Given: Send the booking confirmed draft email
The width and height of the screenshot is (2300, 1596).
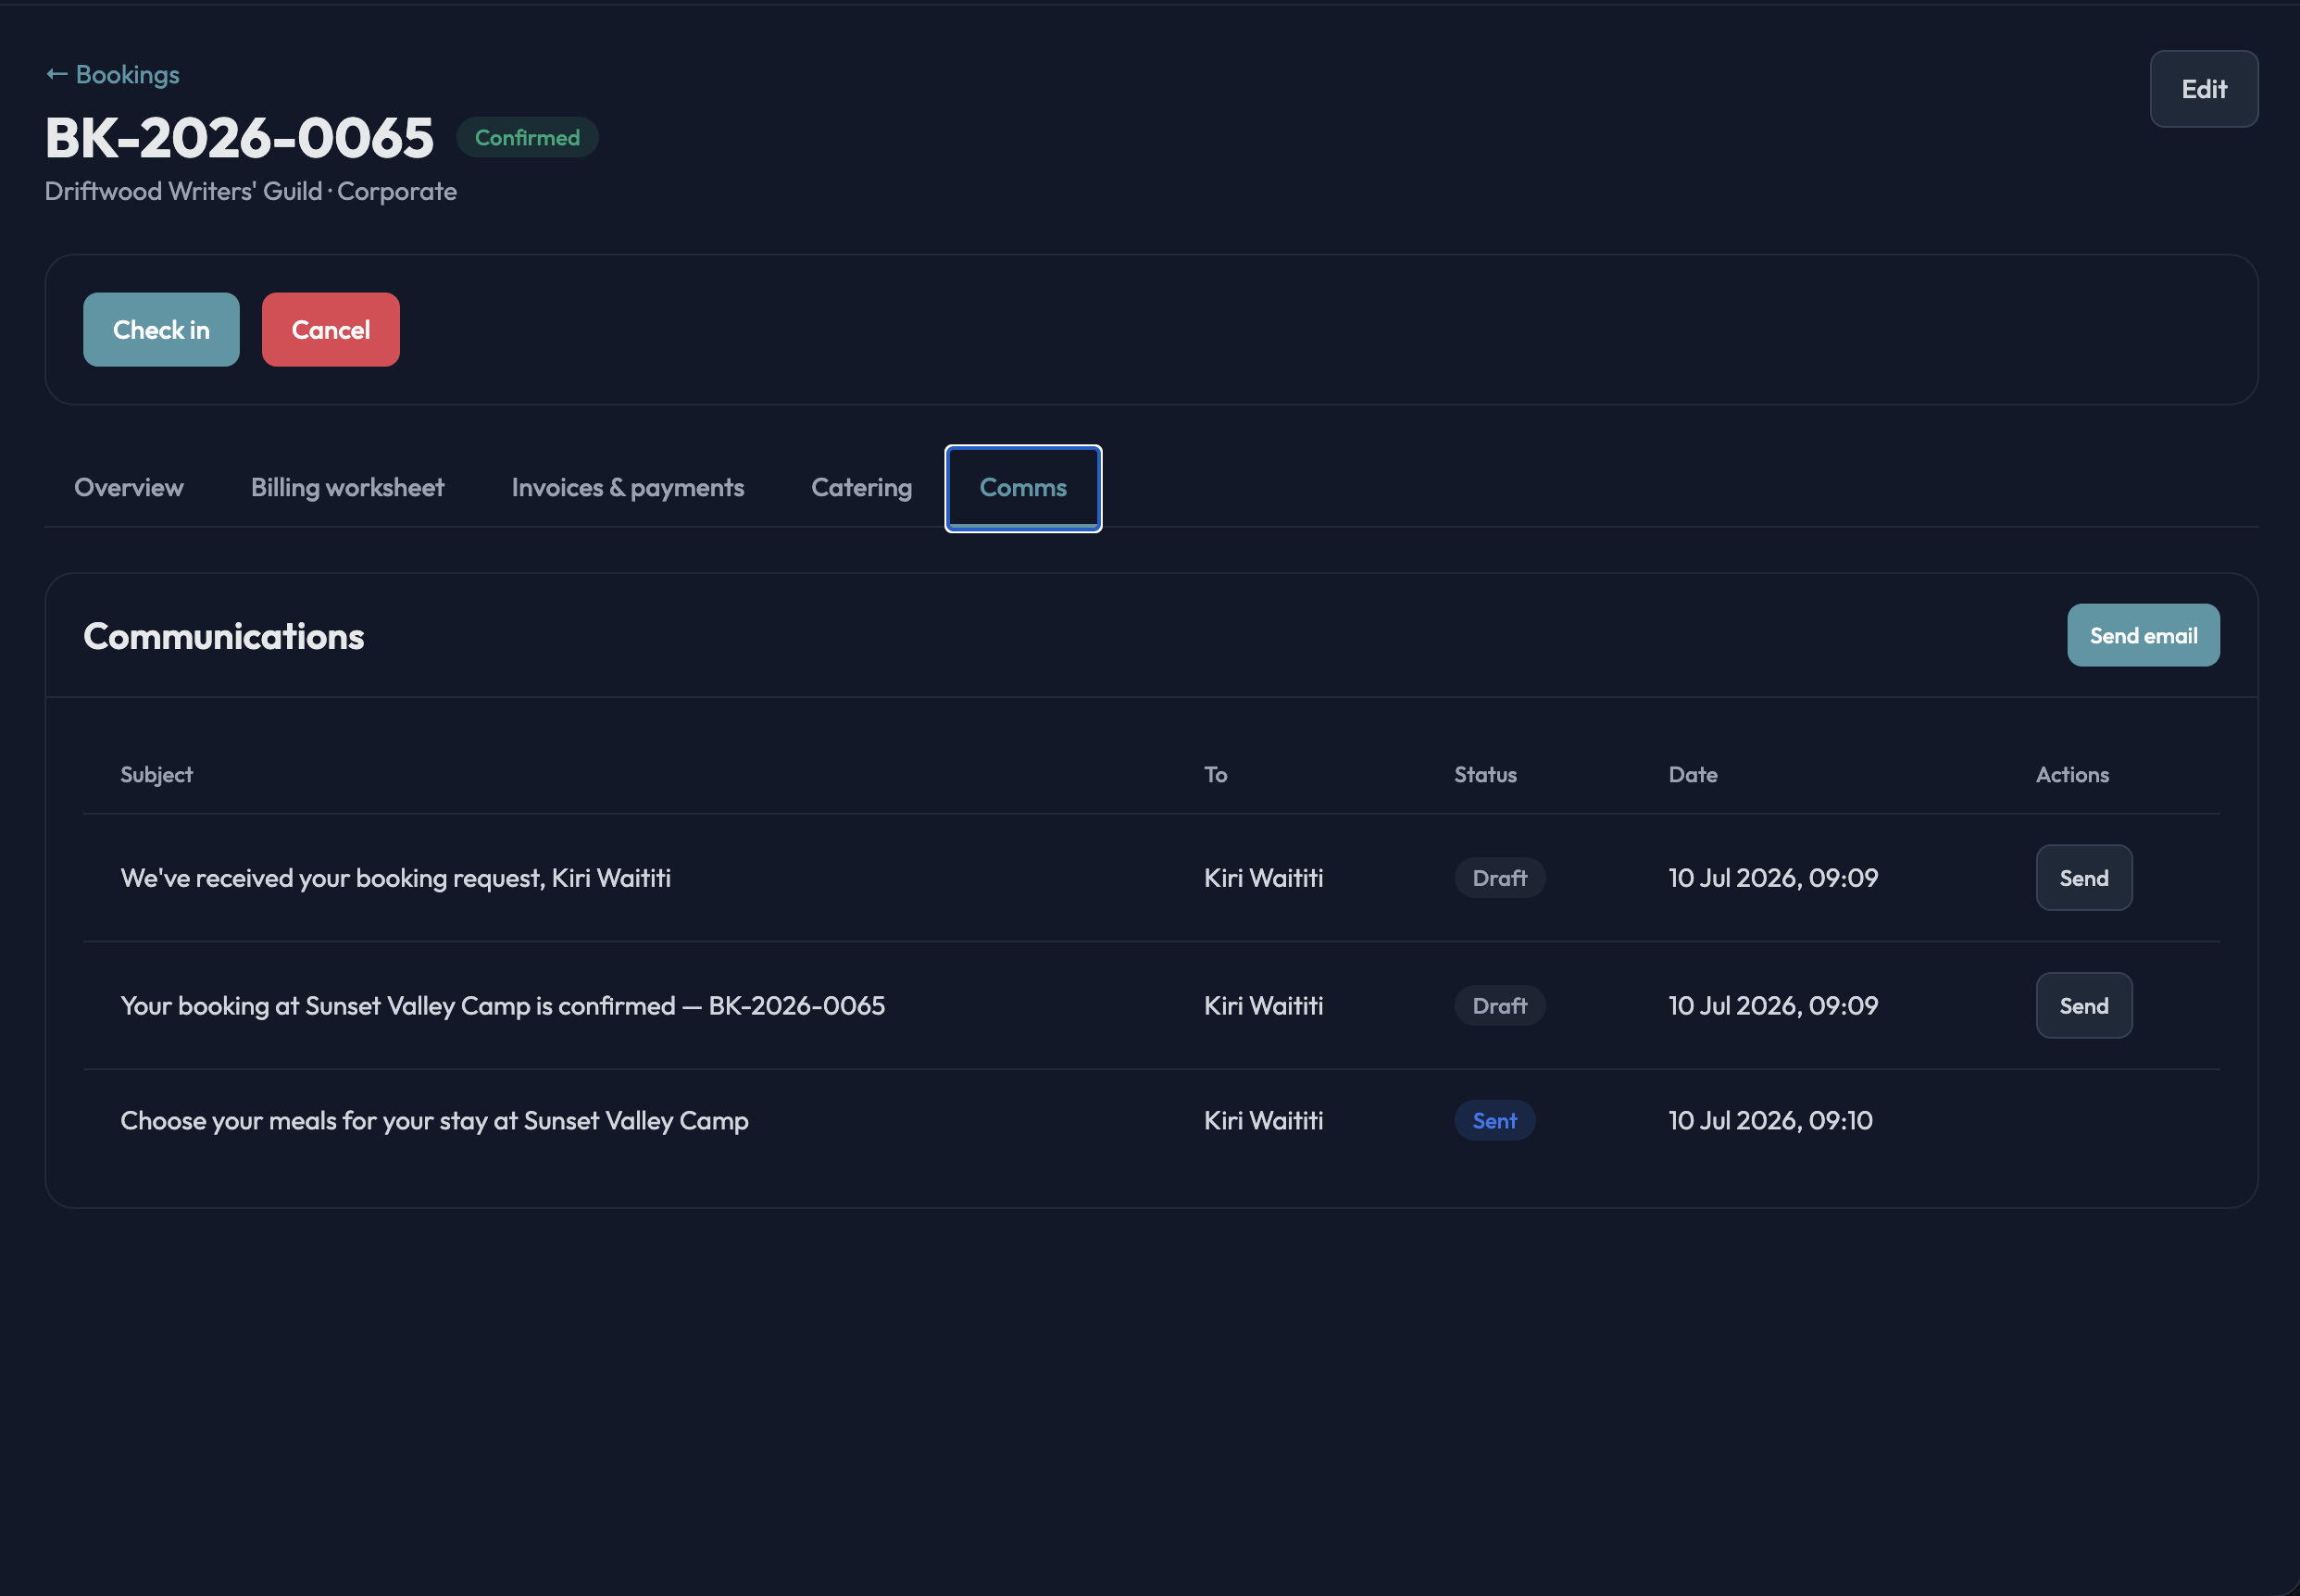Looking at the screenshot, I should click(x=2083, y=1006).
